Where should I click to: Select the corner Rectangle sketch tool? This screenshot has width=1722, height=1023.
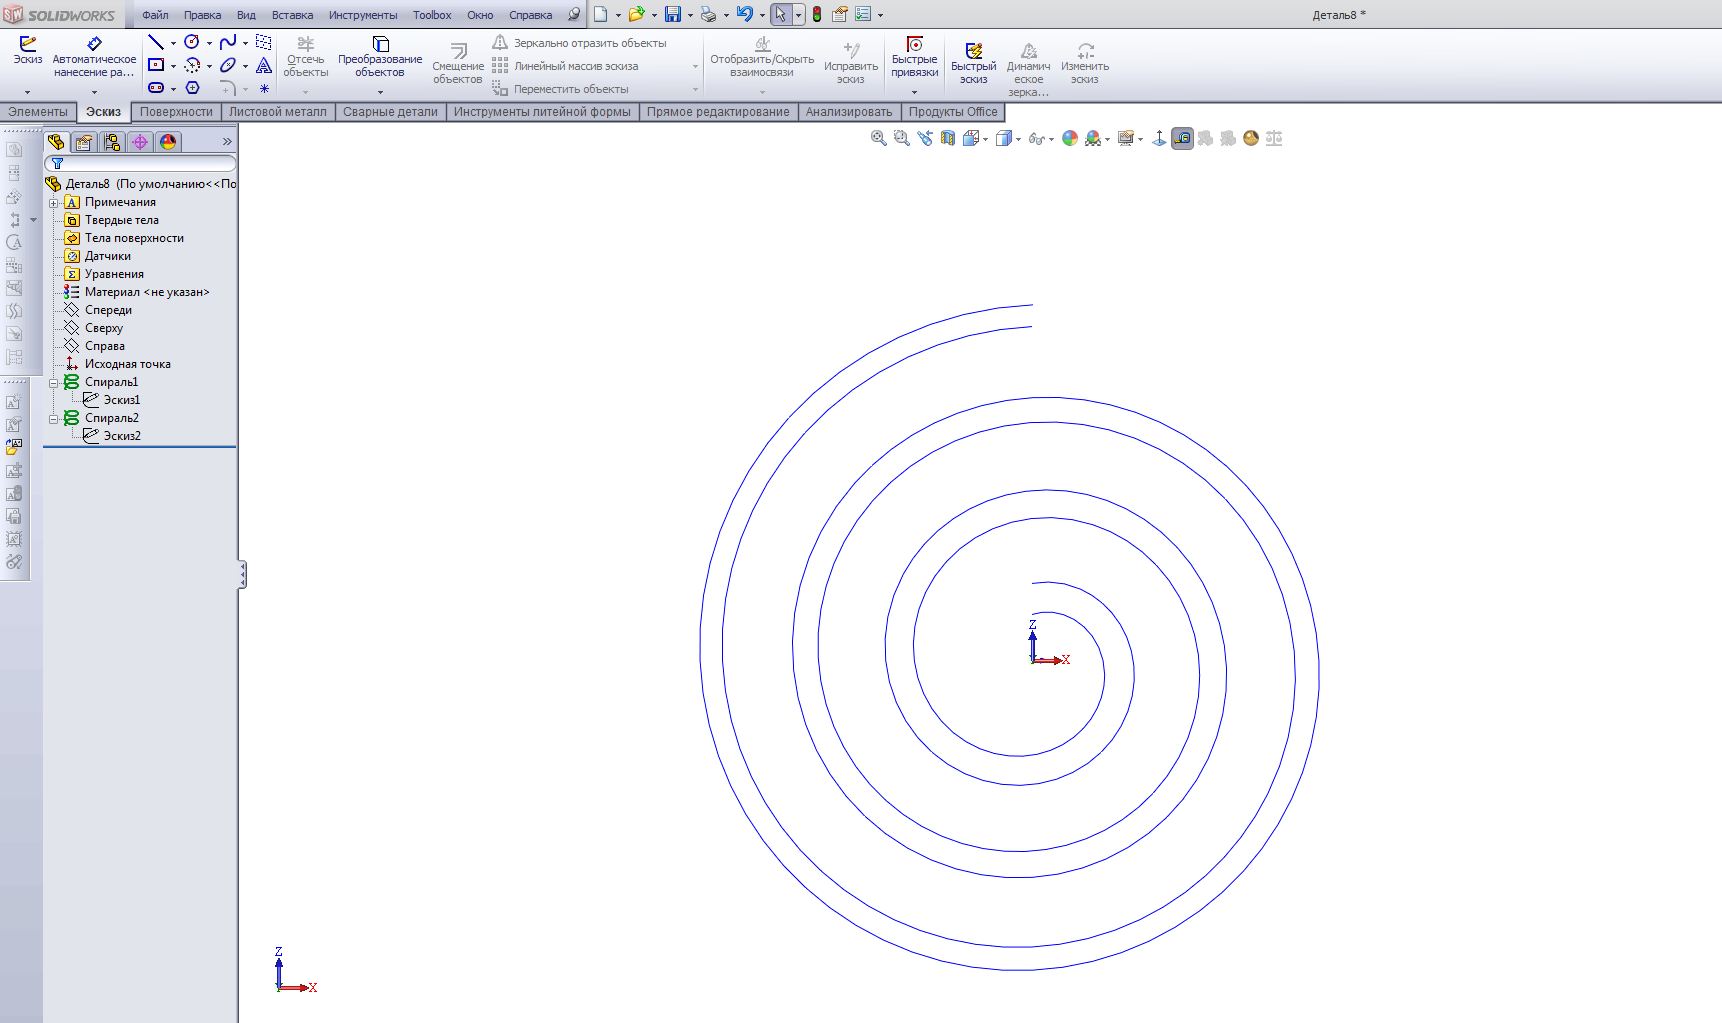[156, 65]
